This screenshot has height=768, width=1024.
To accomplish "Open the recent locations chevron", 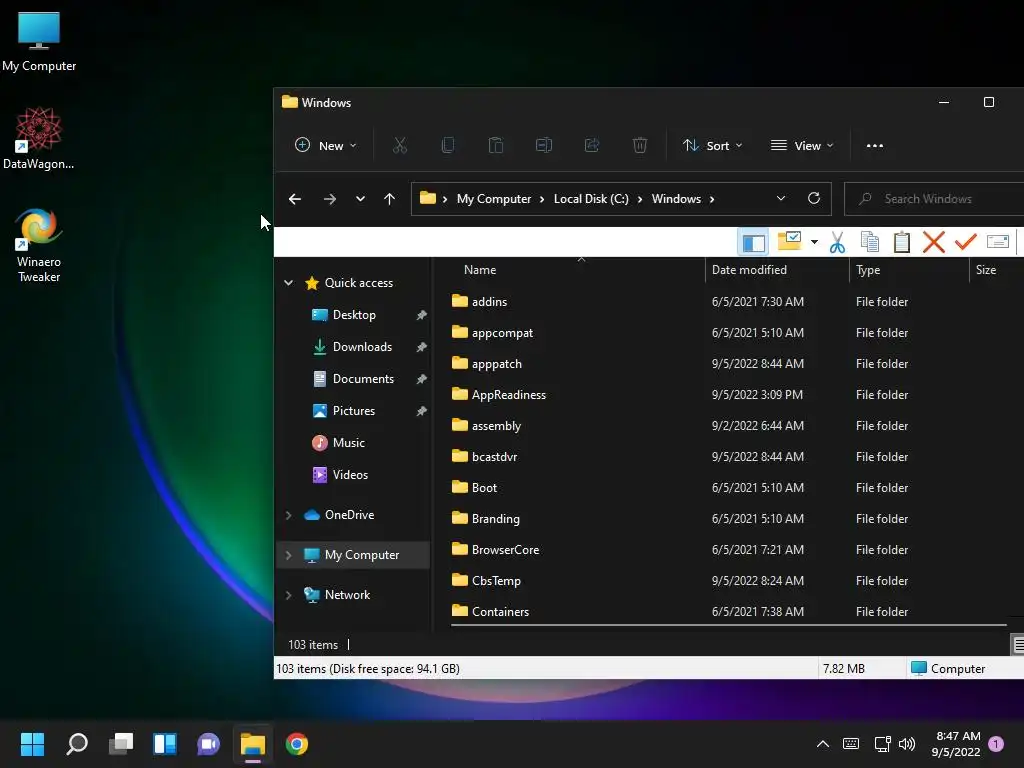I will tap(360, 199).
